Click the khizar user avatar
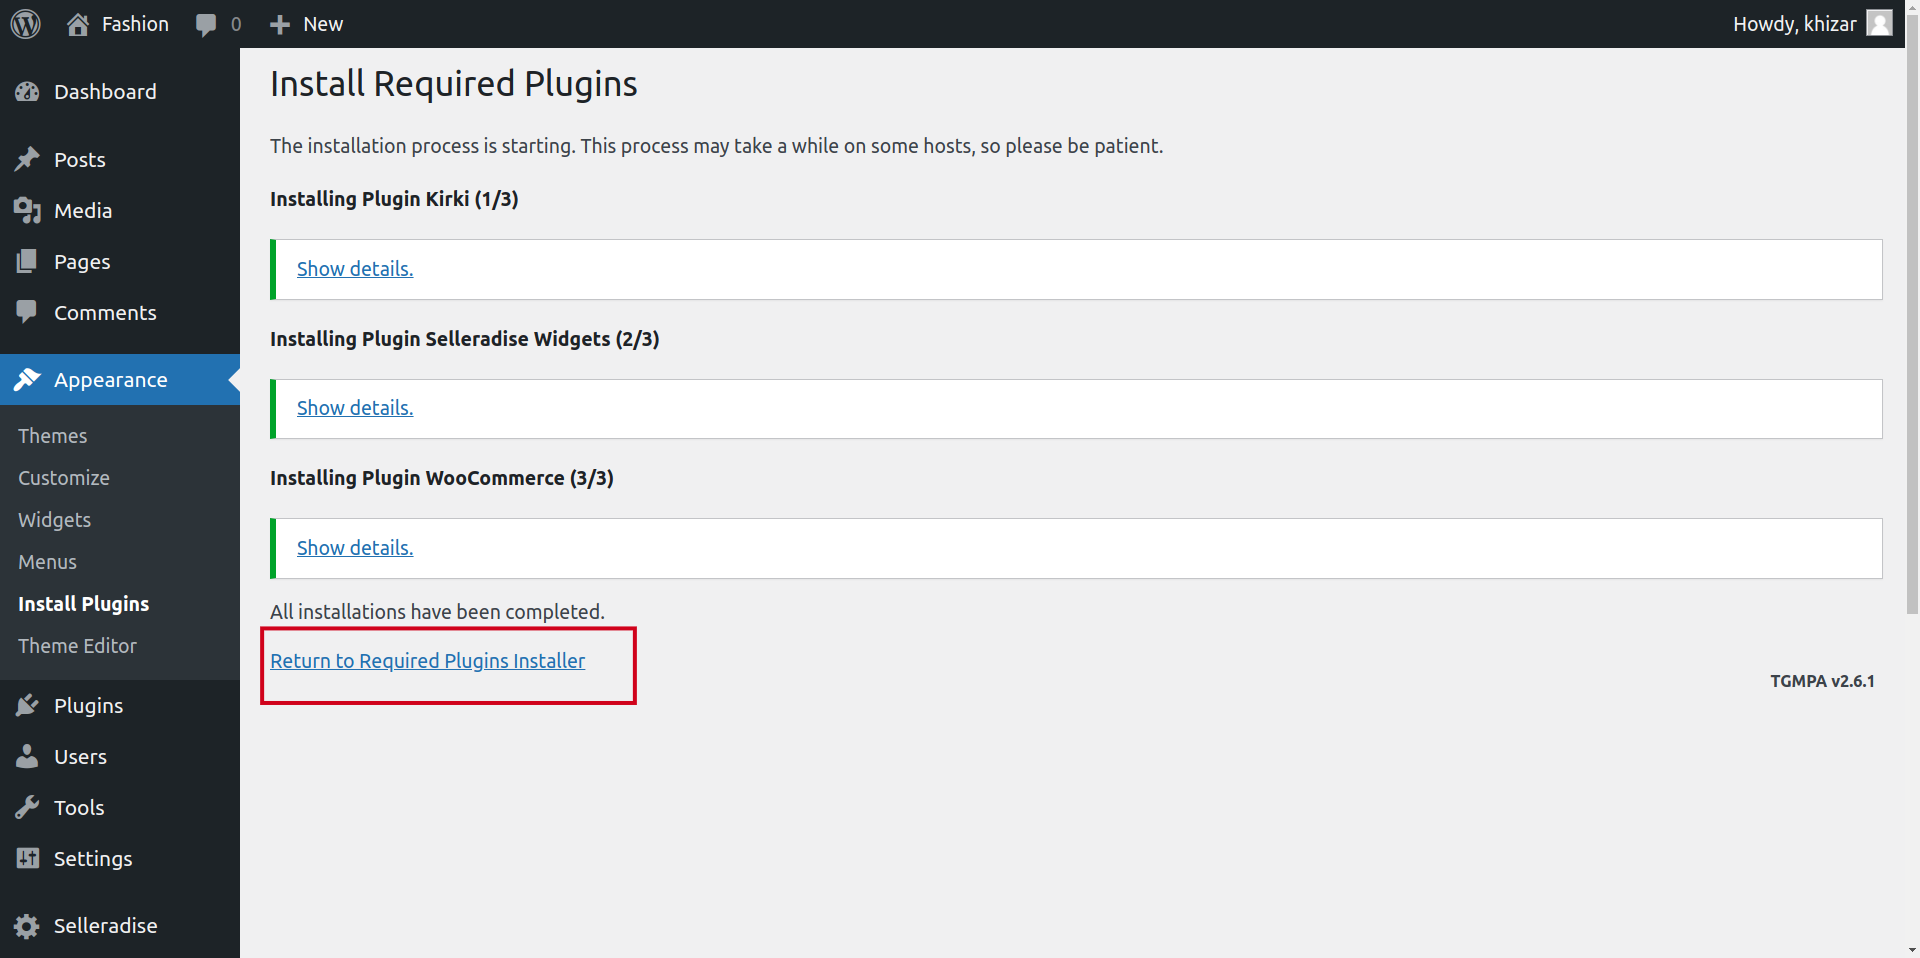This screenshot has width=1920, height=958. click(x=1879, y=23)
